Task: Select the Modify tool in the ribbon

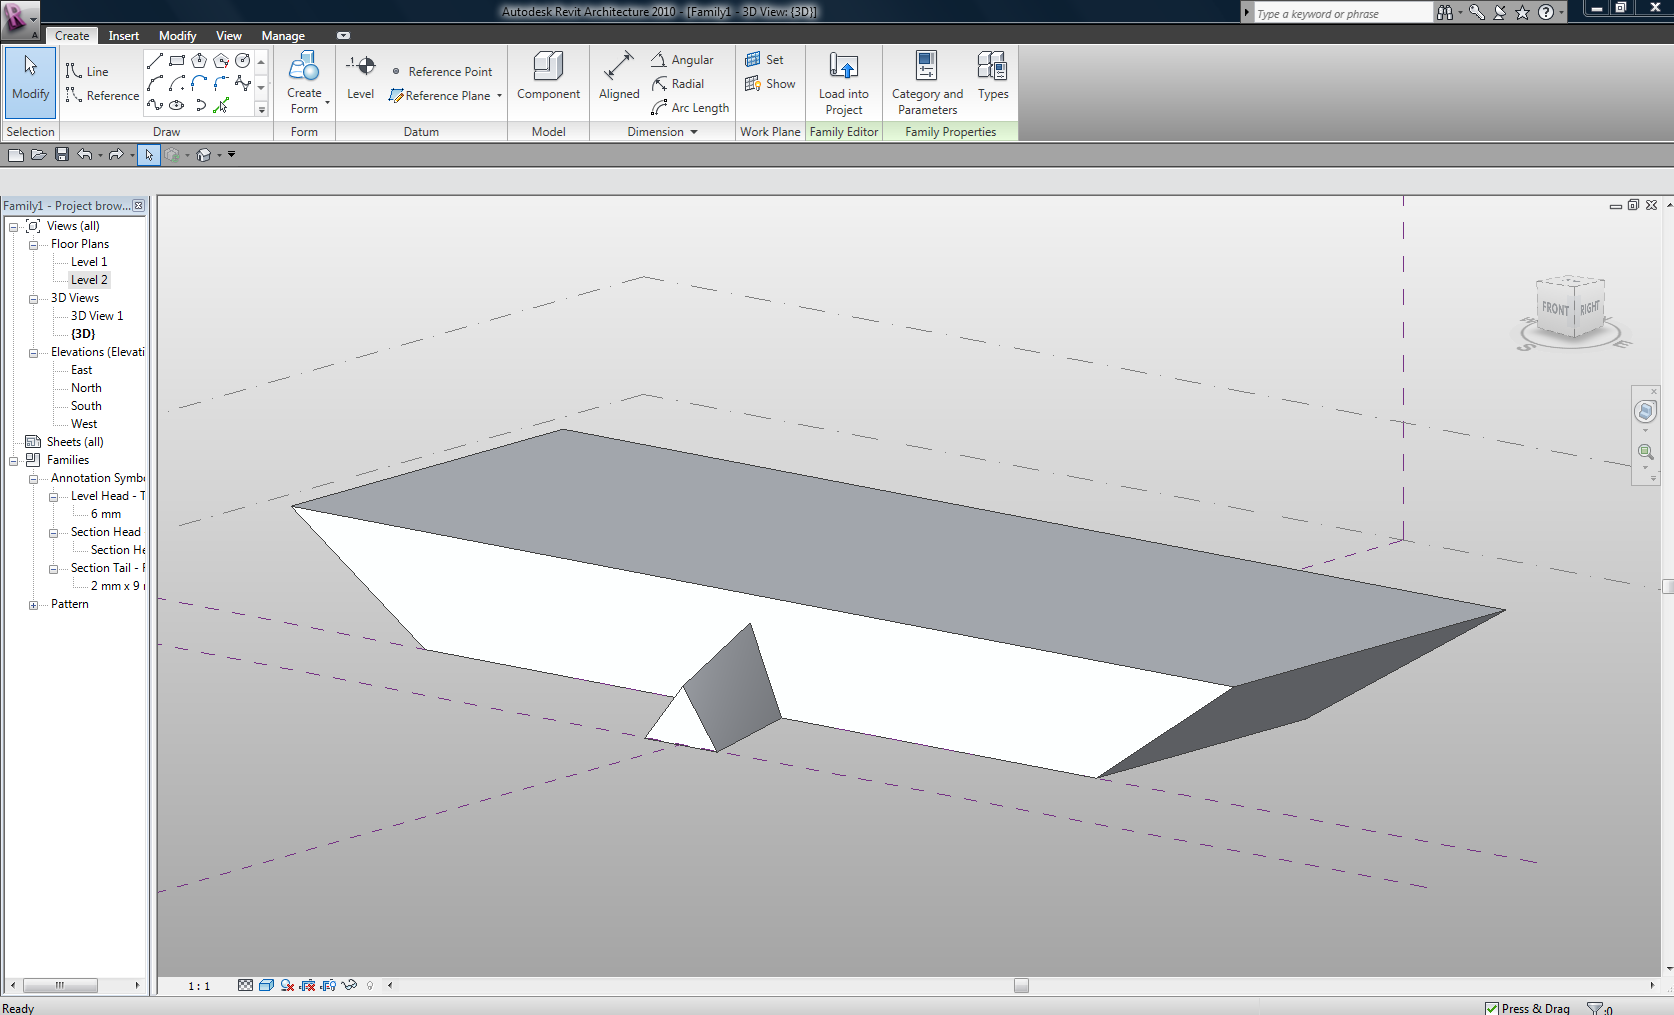Action: (30, 80)
